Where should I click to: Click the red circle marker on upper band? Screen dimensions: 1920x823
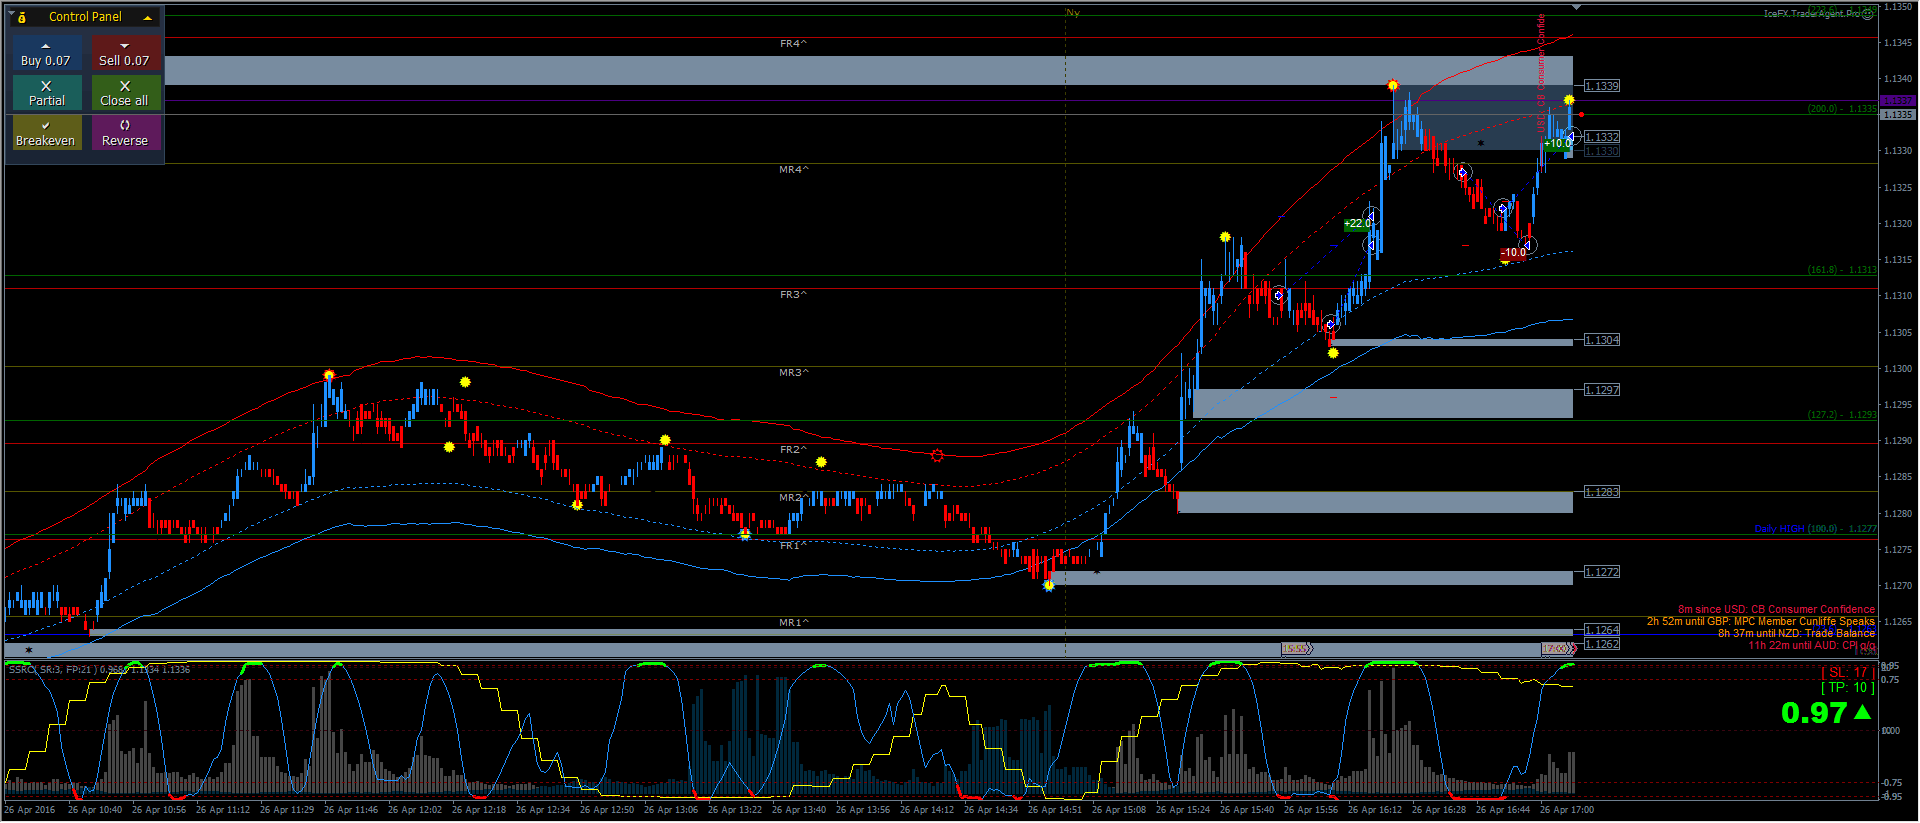[x=937, y=456]
